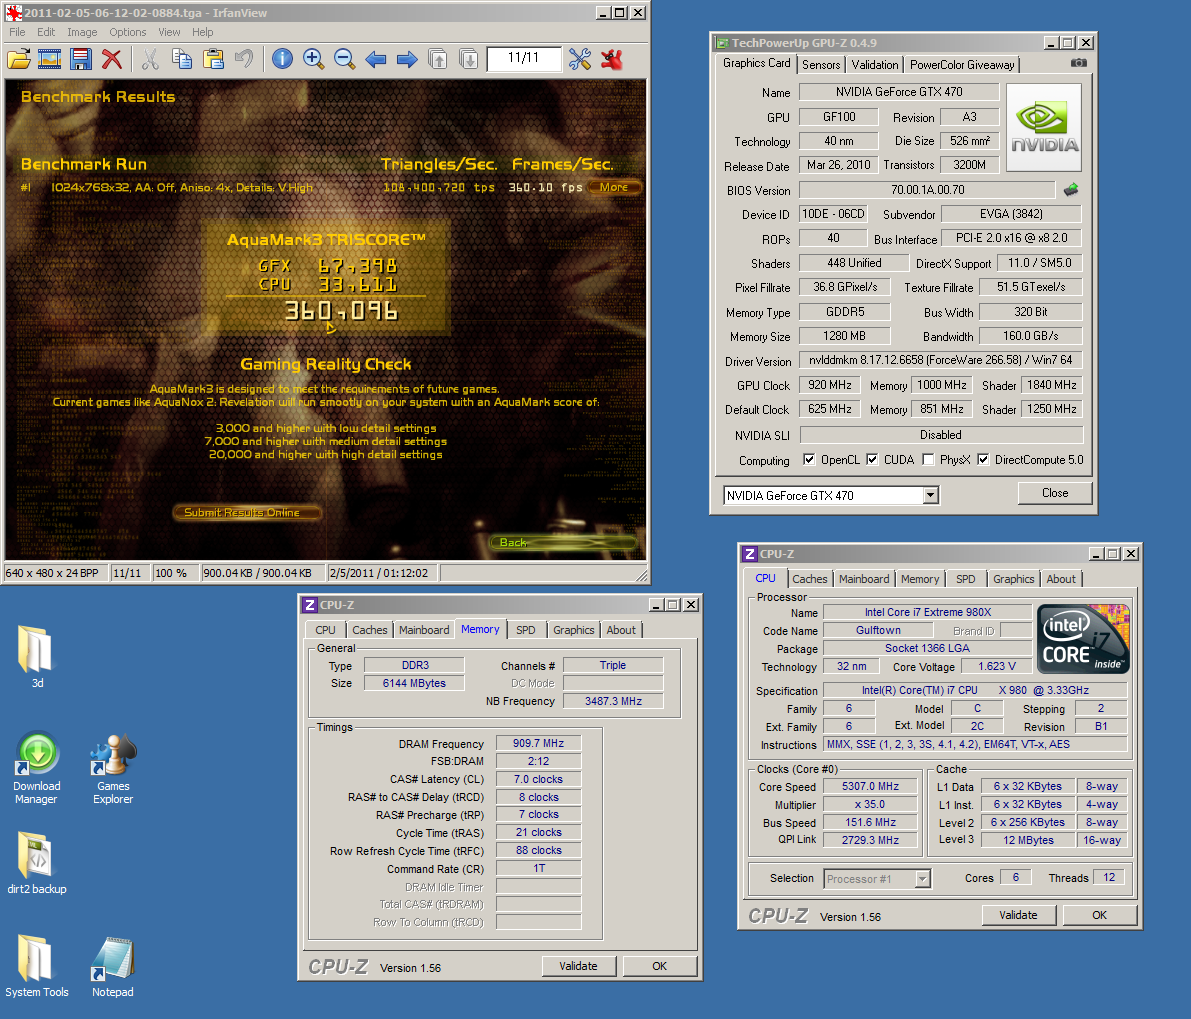Open the Help menu in IrfanView

click(x=203, y=32)
